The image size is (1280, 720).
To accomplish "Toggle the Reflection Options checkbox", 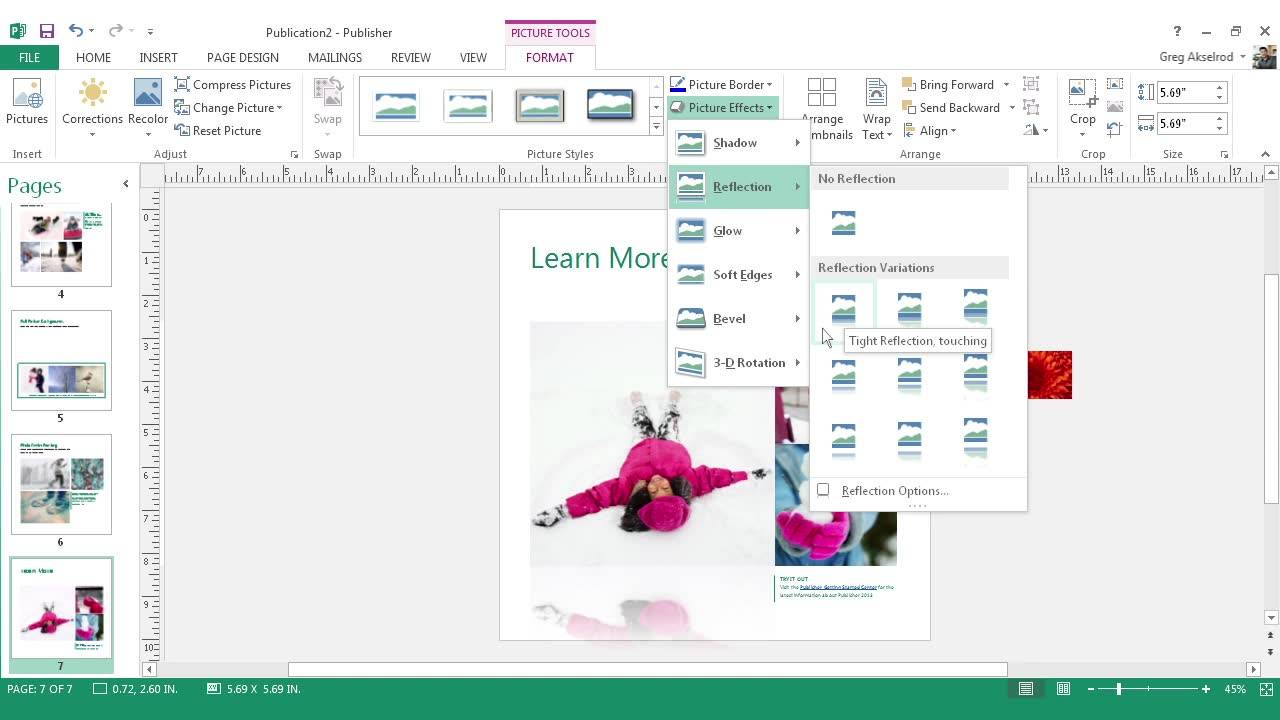I will click(x=823, y=490).
